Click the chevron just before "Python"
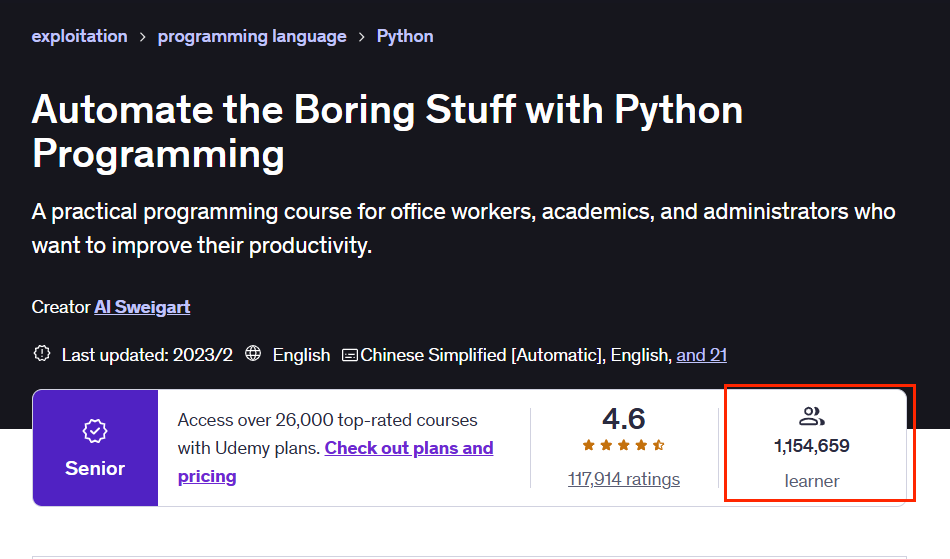Screen dimensions: 950x559 (362, 37)
